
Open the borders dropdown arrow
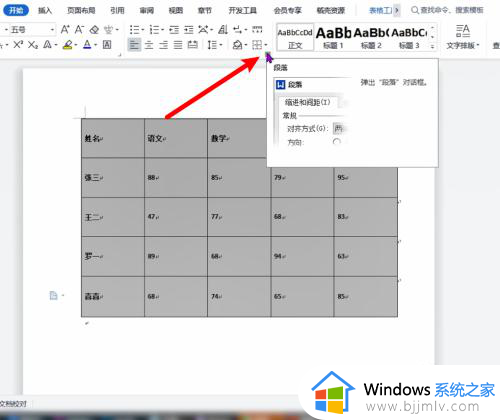tap(266, 45)
